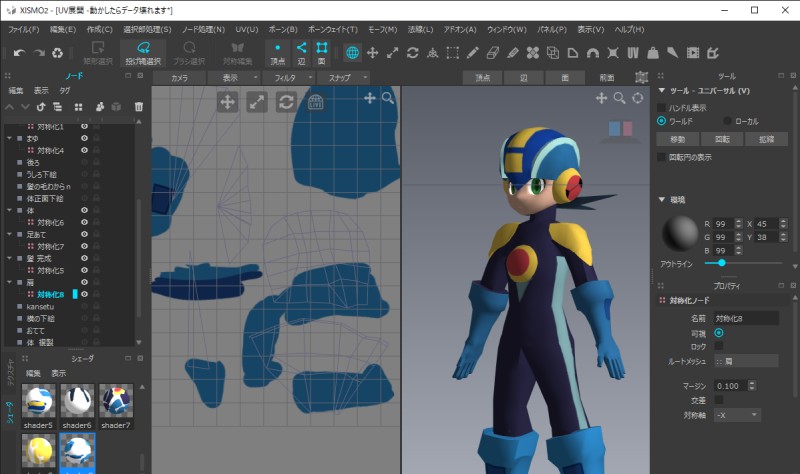The image size is (800, 474).
Task: Collapse the 環境 section
Action: pos(661,199)
